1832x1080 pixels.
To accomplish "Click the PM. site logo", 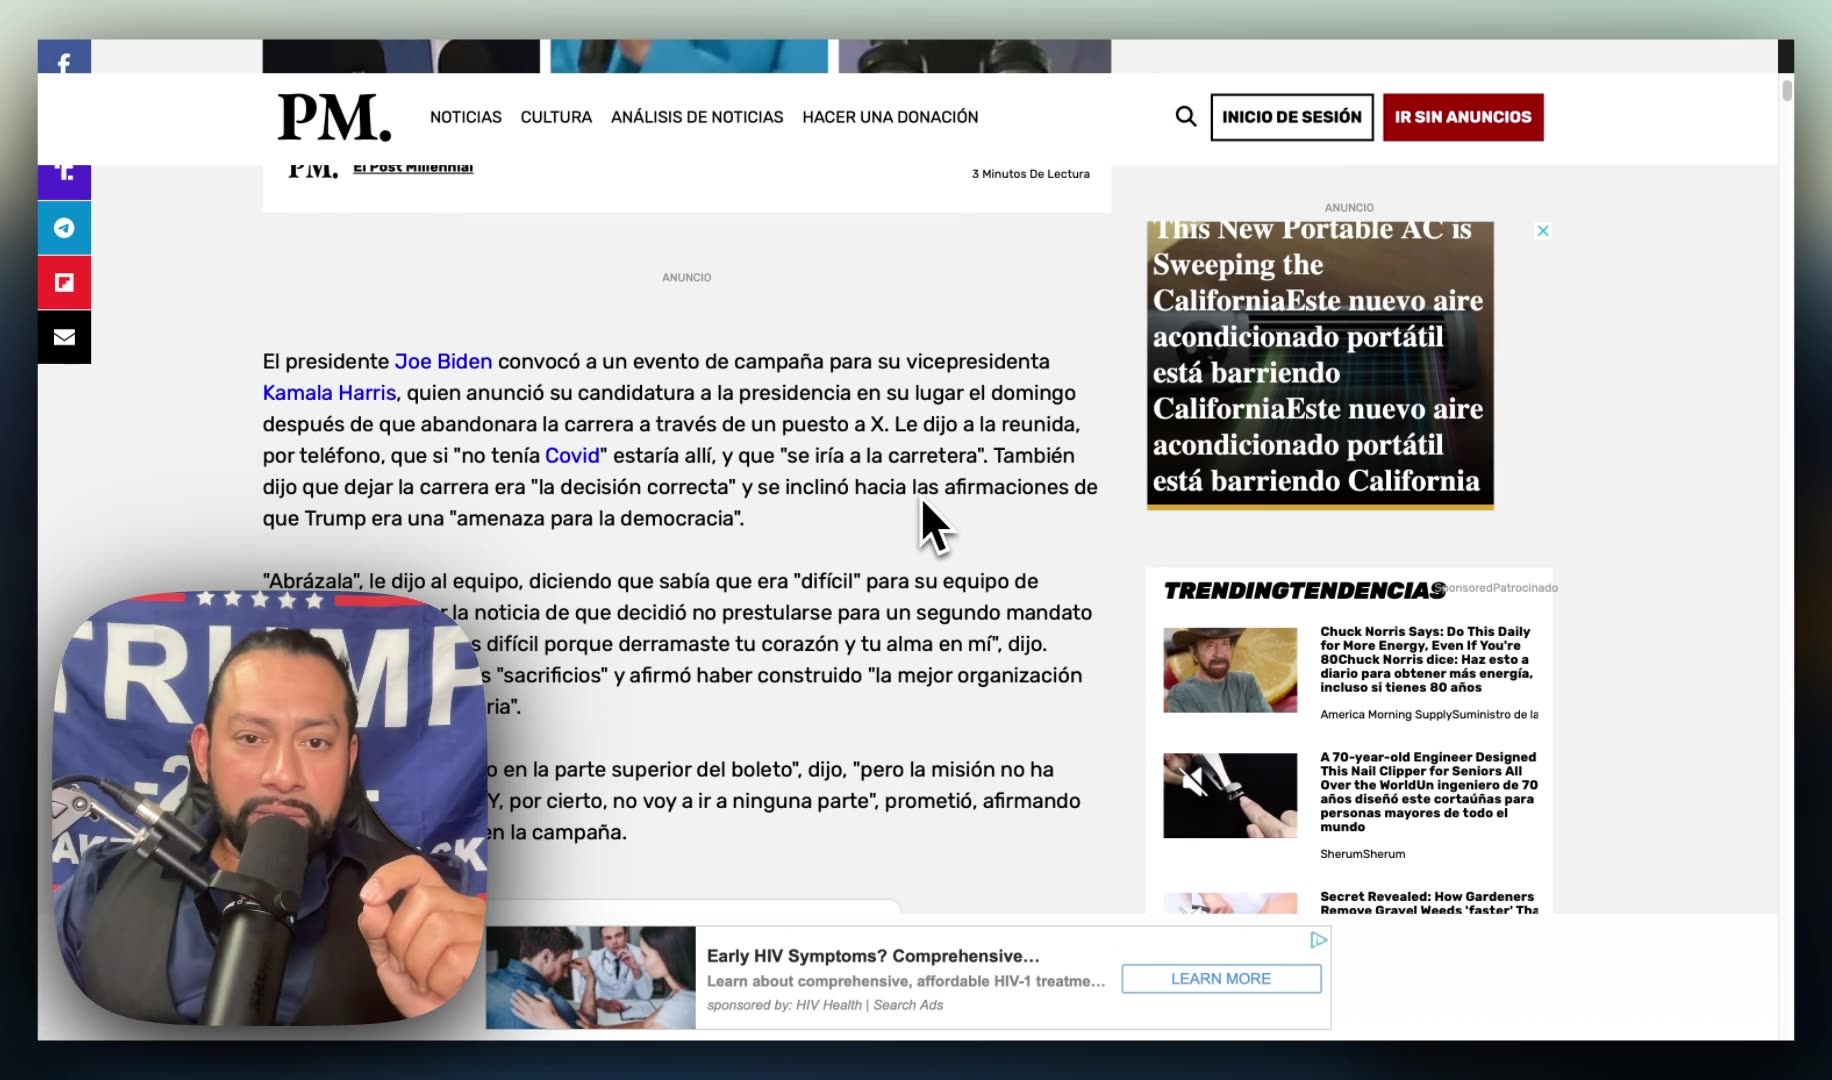I will [x=334, y=117].
